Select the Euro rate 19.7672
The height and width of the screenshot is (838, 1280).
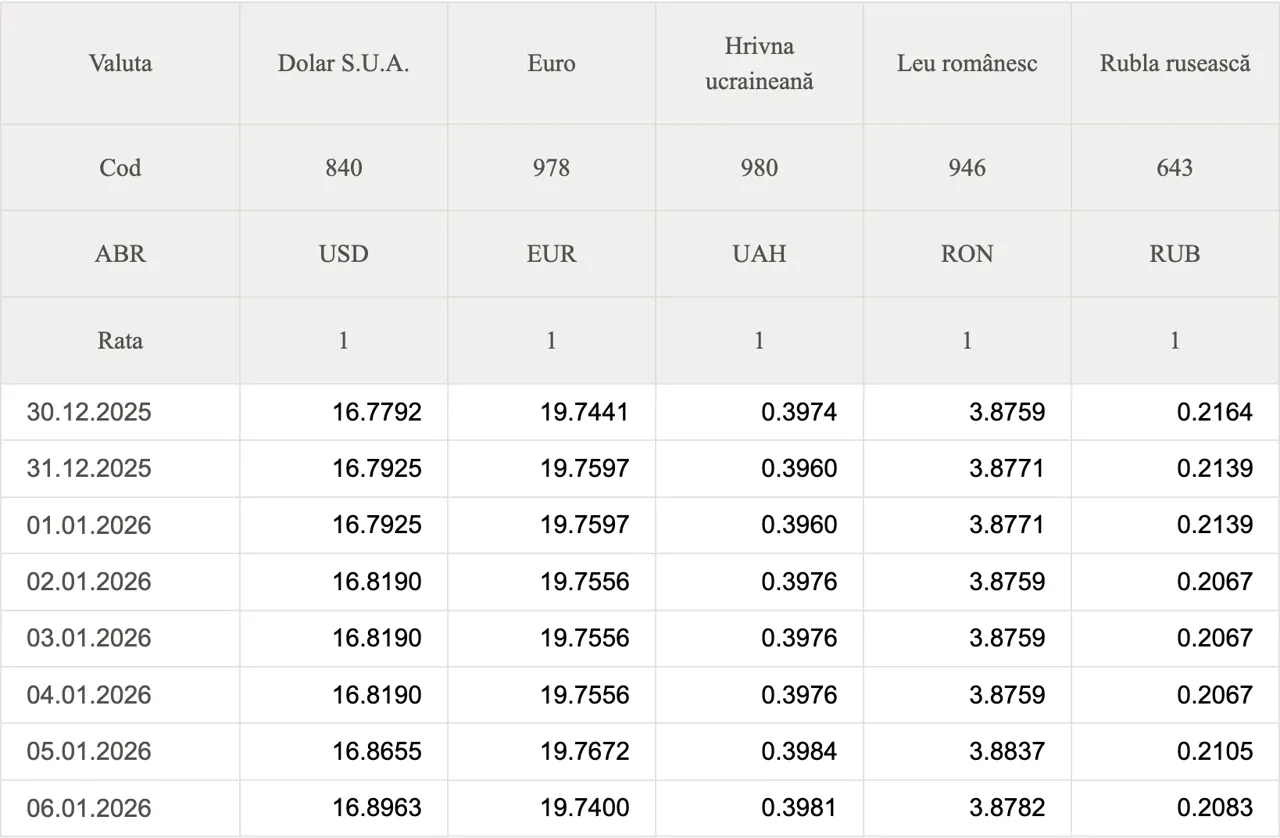(585, 751)
